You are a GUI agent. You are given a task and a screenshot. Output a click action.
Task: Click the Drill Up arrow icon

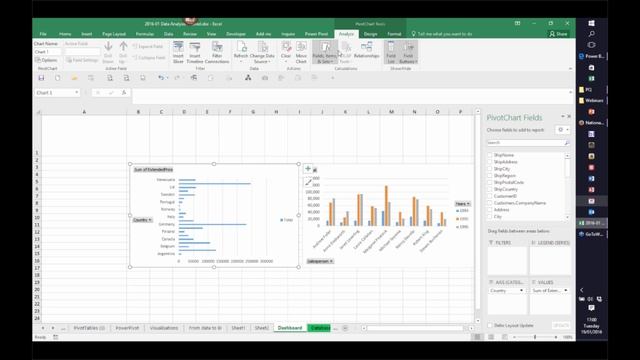123,47
